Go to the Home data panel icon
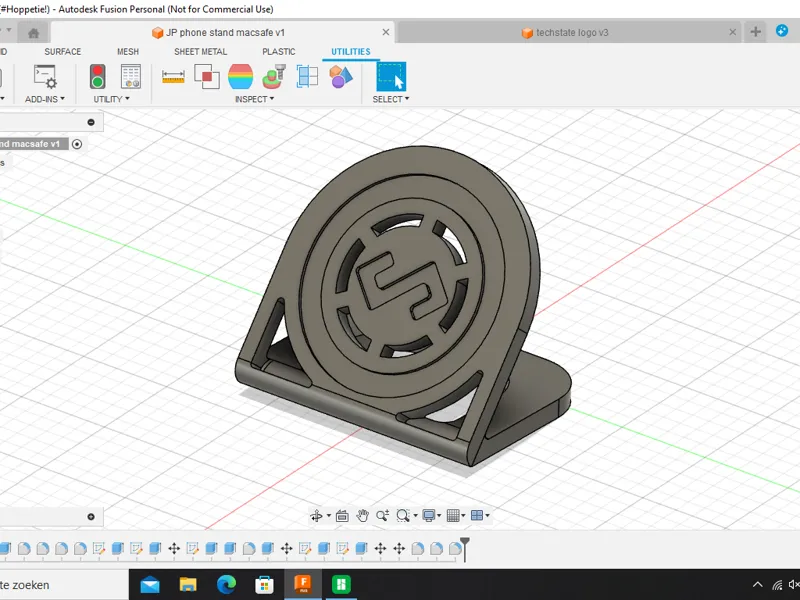 pyautogui.click(x=34, y=33)
